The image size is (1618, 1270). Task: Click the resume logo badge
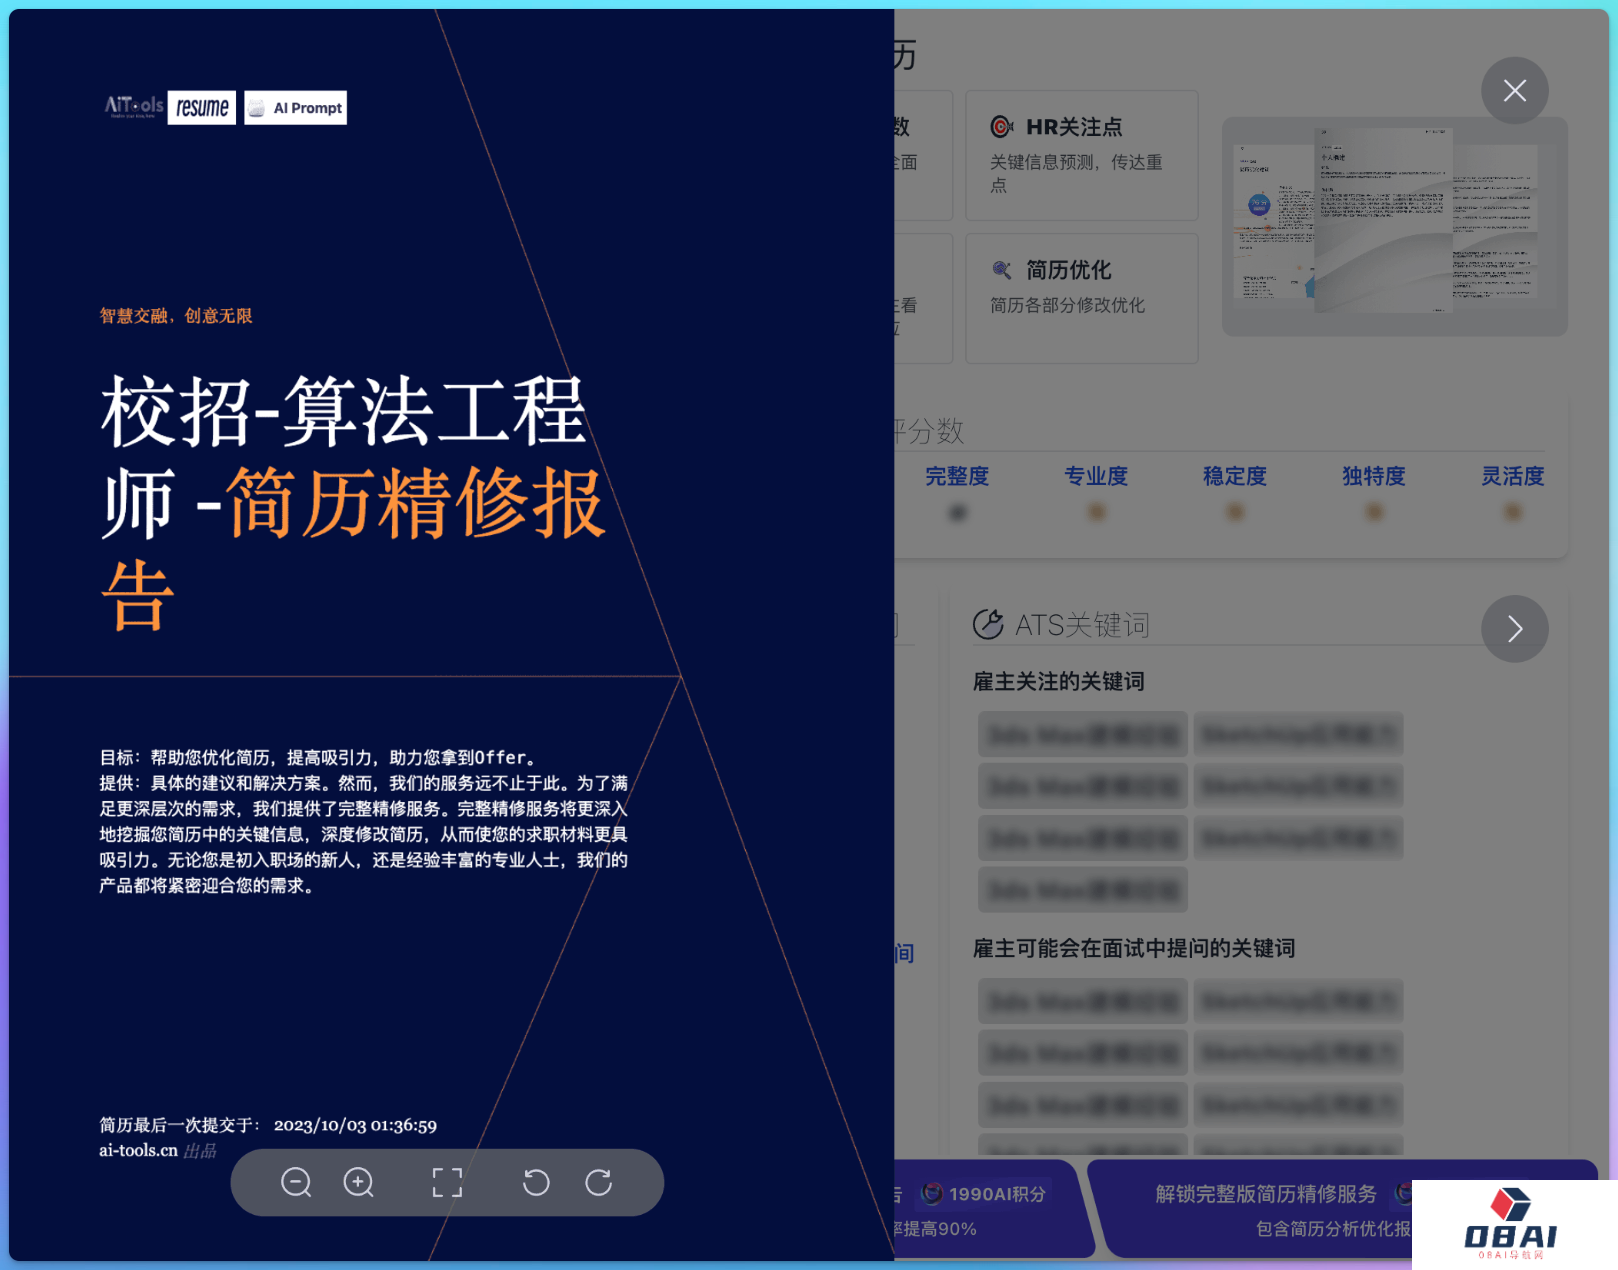pyautogui.click(x=202, y=107)
